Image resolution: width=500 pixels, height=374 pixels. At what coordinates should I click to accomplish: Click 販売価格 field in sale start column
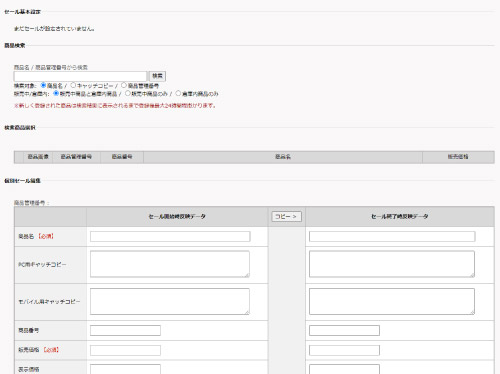[125, 350]
